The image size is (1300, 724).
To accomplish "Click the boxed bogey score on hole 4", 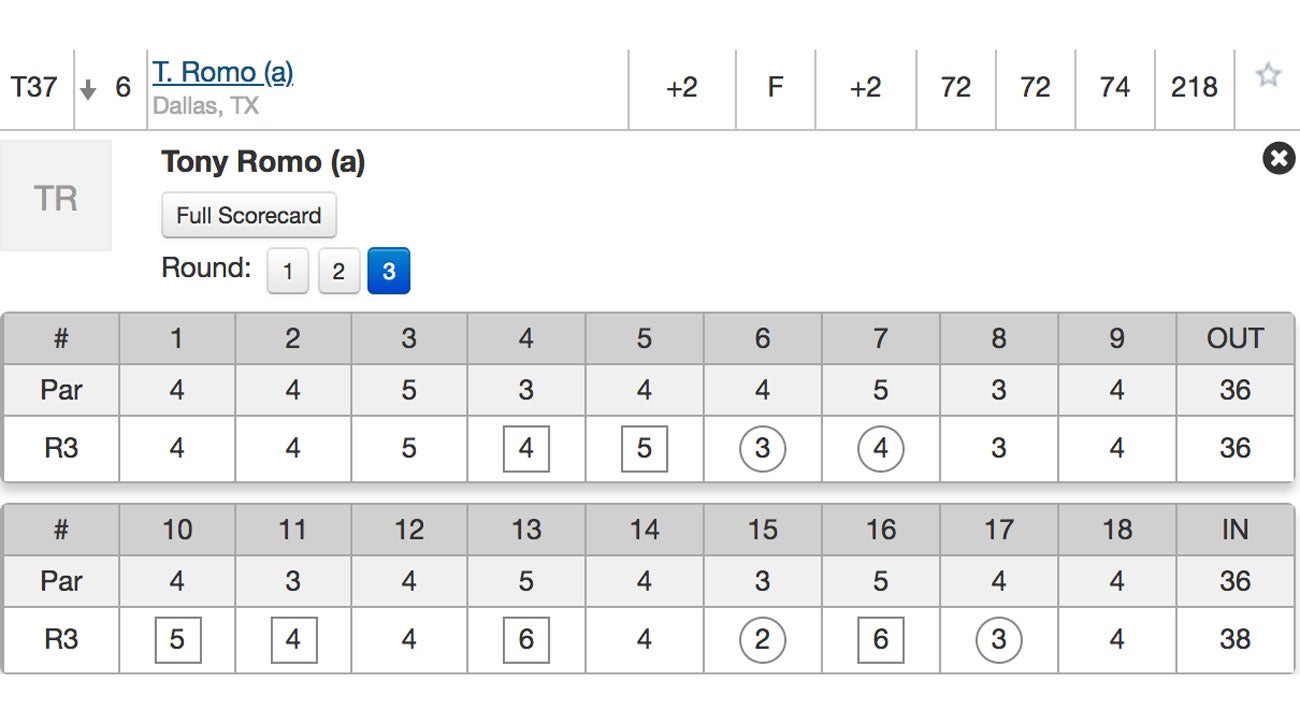I will [526, 449].
